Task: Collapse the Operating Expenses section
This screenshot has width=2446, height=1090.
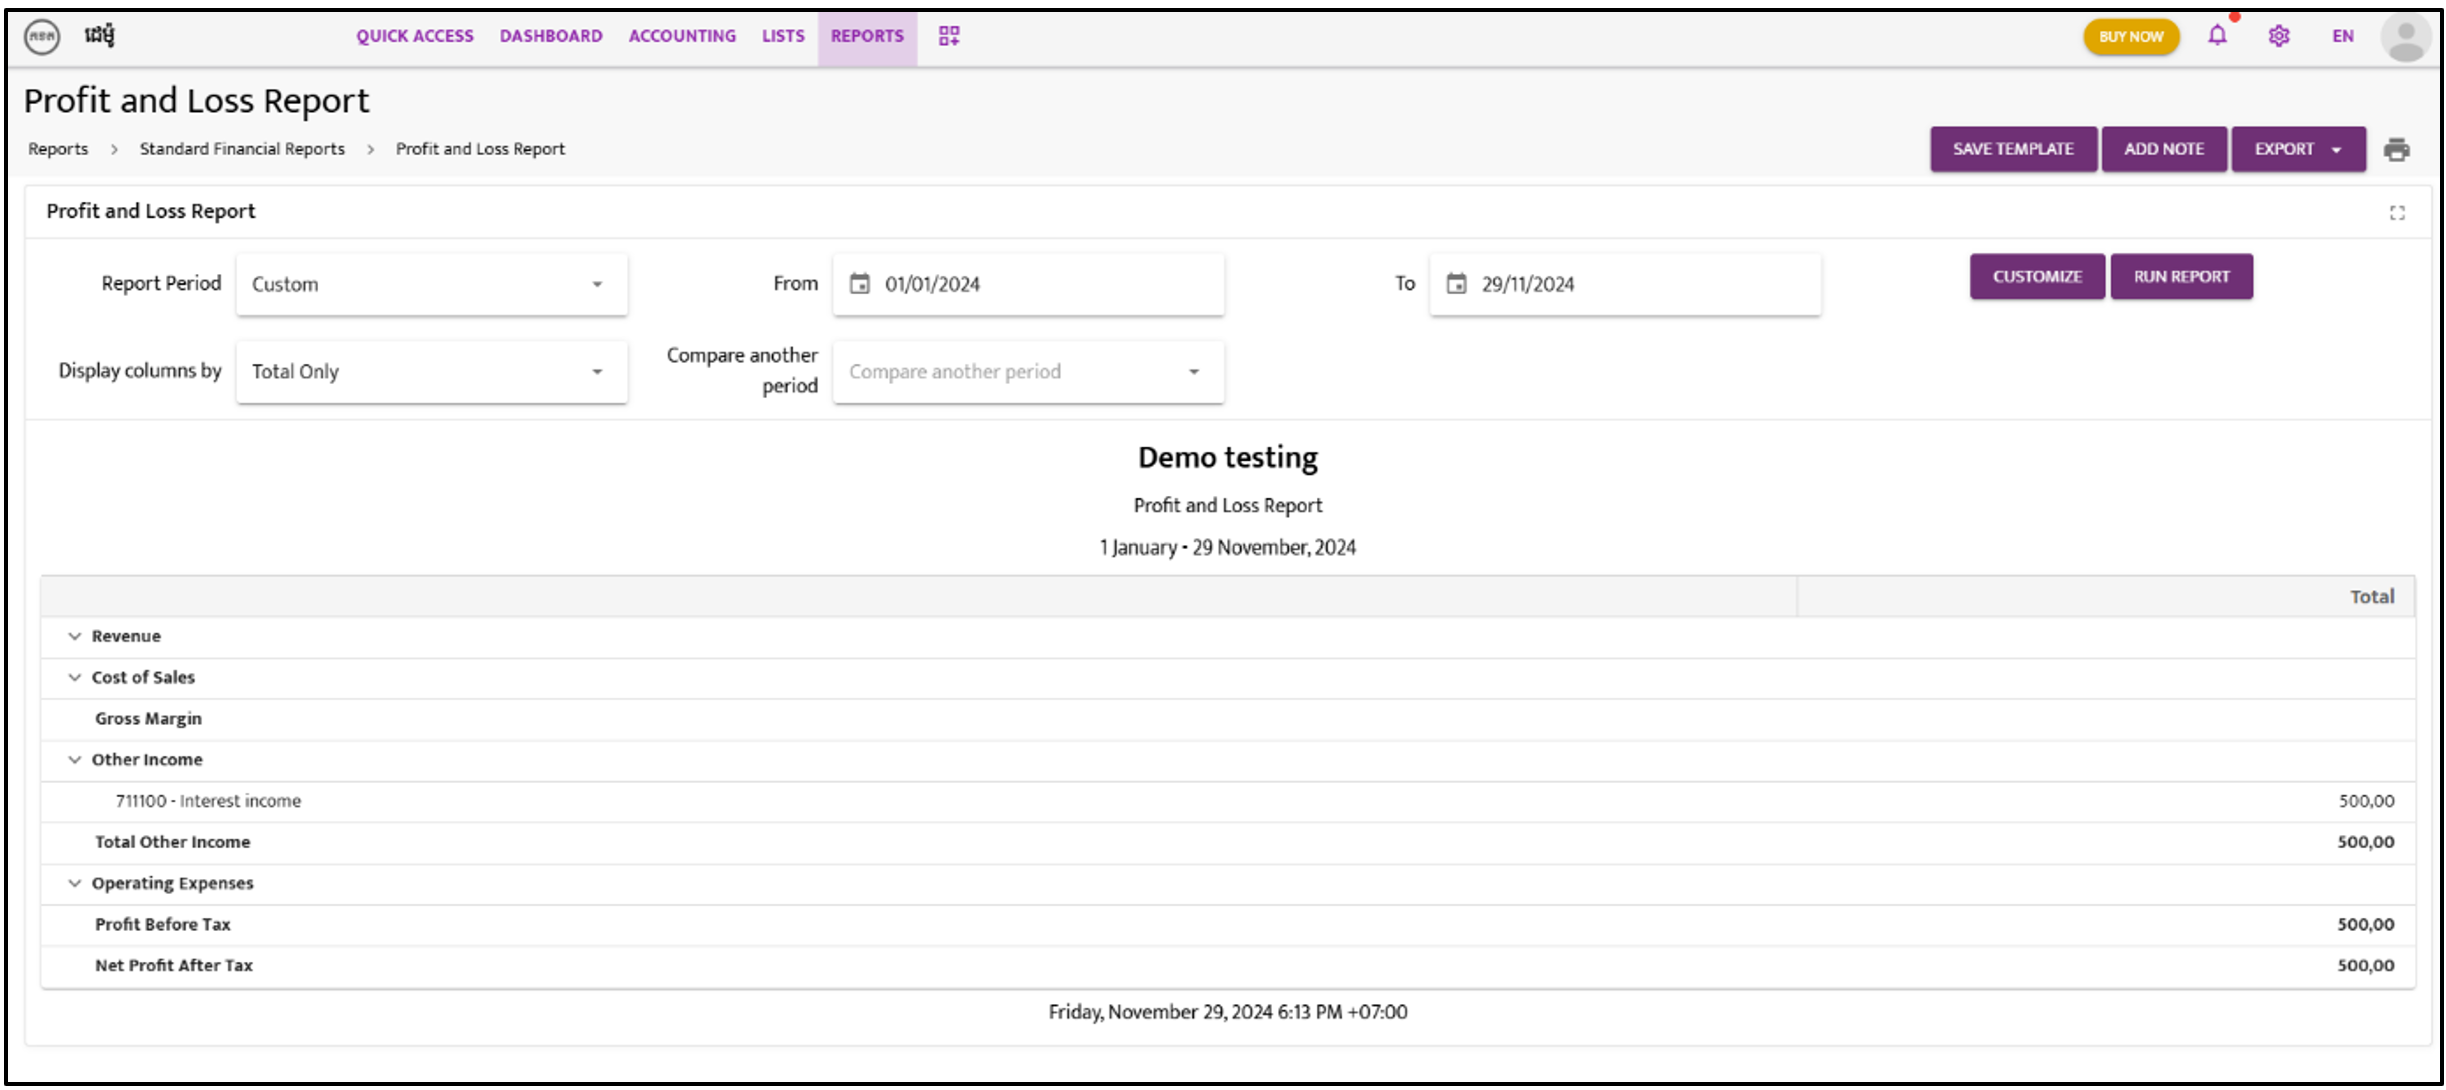Action: [75, 883]
